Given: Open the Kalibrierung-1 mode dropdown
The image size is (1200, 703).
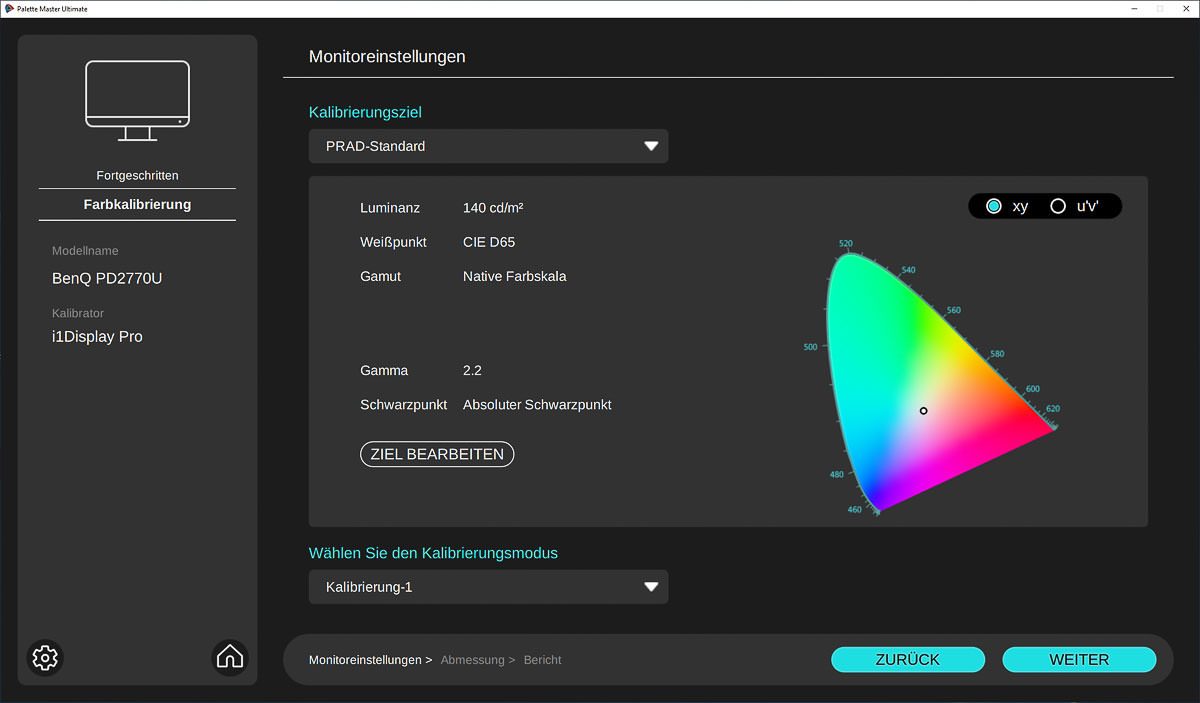Looking at the screenshot, I should click(487, 587).
